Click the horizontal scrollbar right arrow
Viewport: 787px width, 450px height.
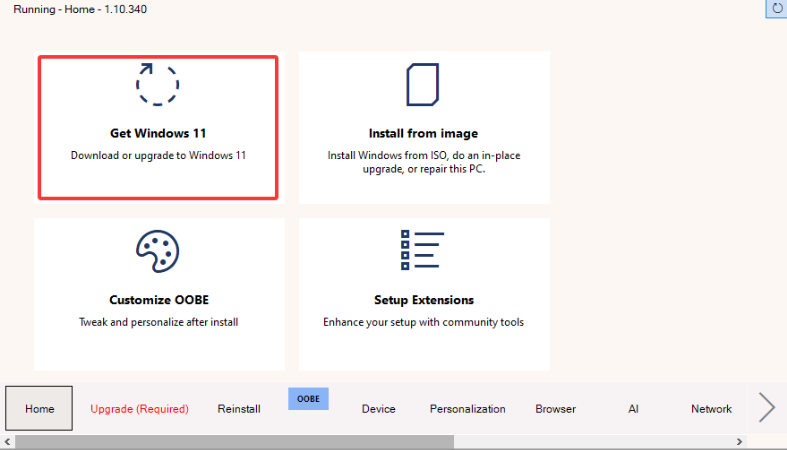pyautogui.click(x=739, y=442)
